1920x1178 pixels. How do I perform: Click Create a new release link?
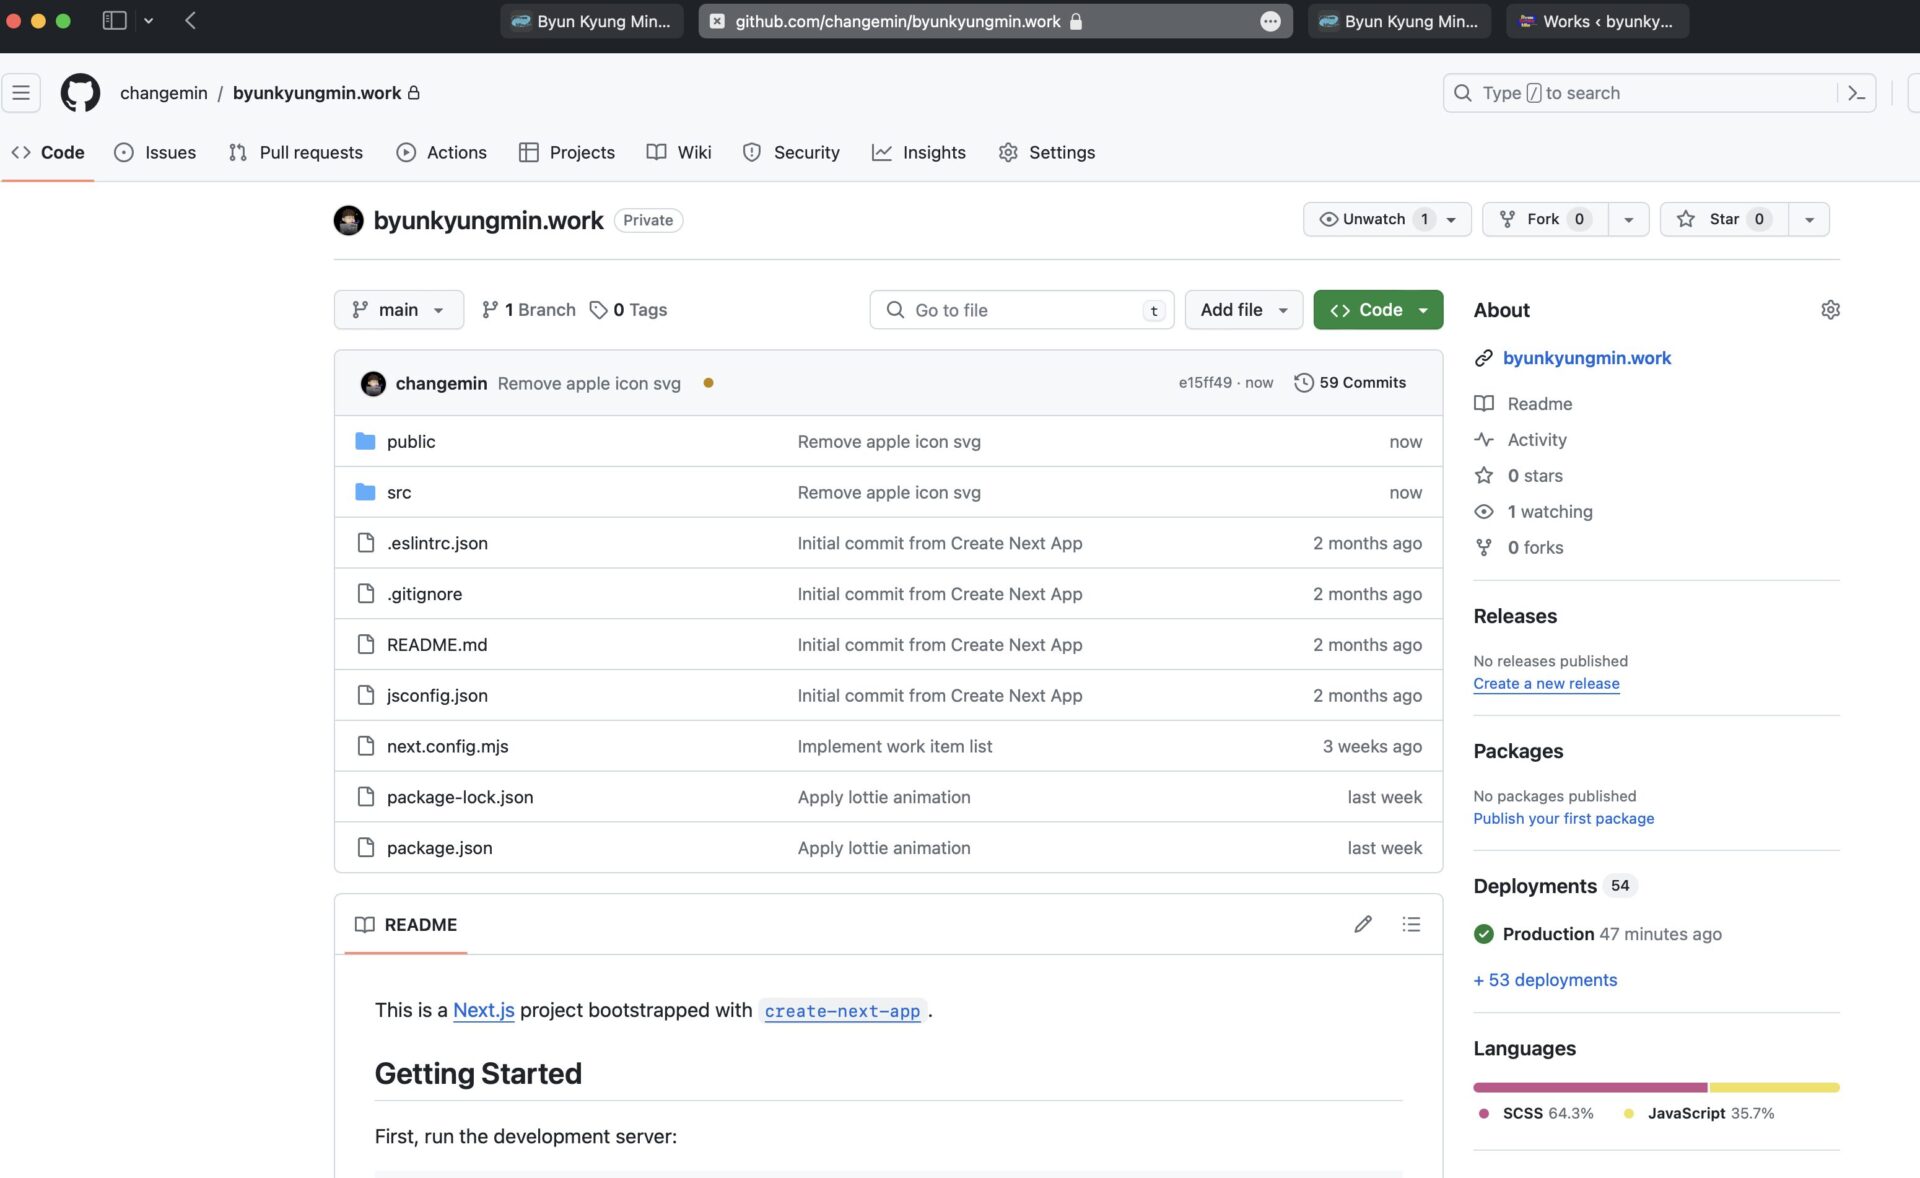click(1546, 684)
